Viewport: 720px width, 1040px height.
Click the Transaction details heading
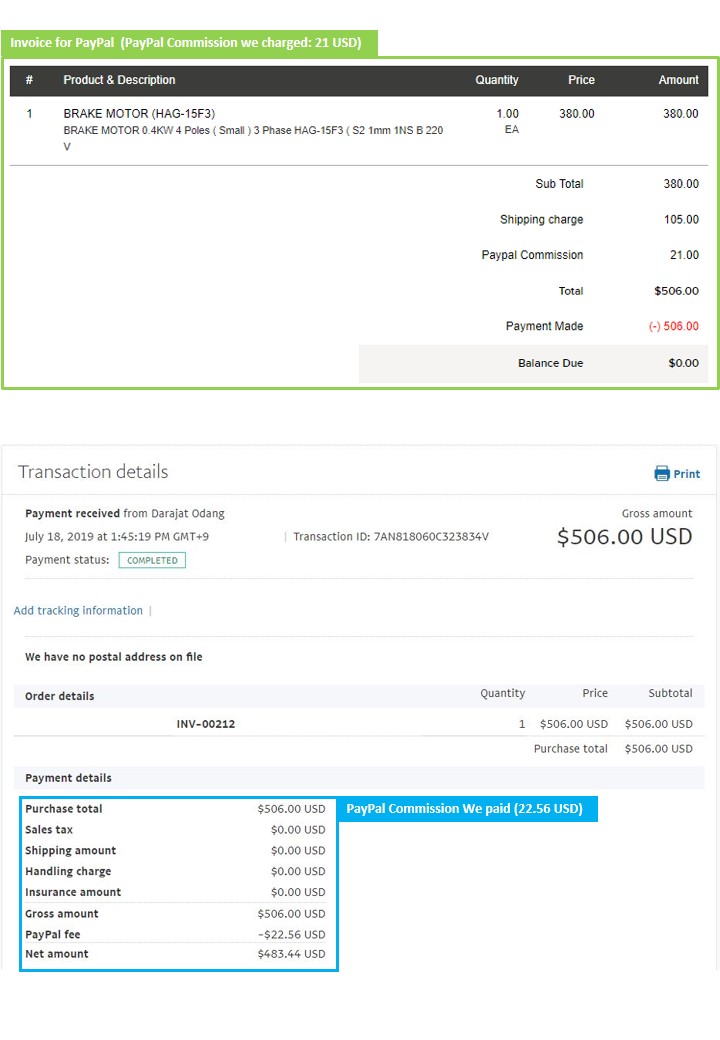93,472
